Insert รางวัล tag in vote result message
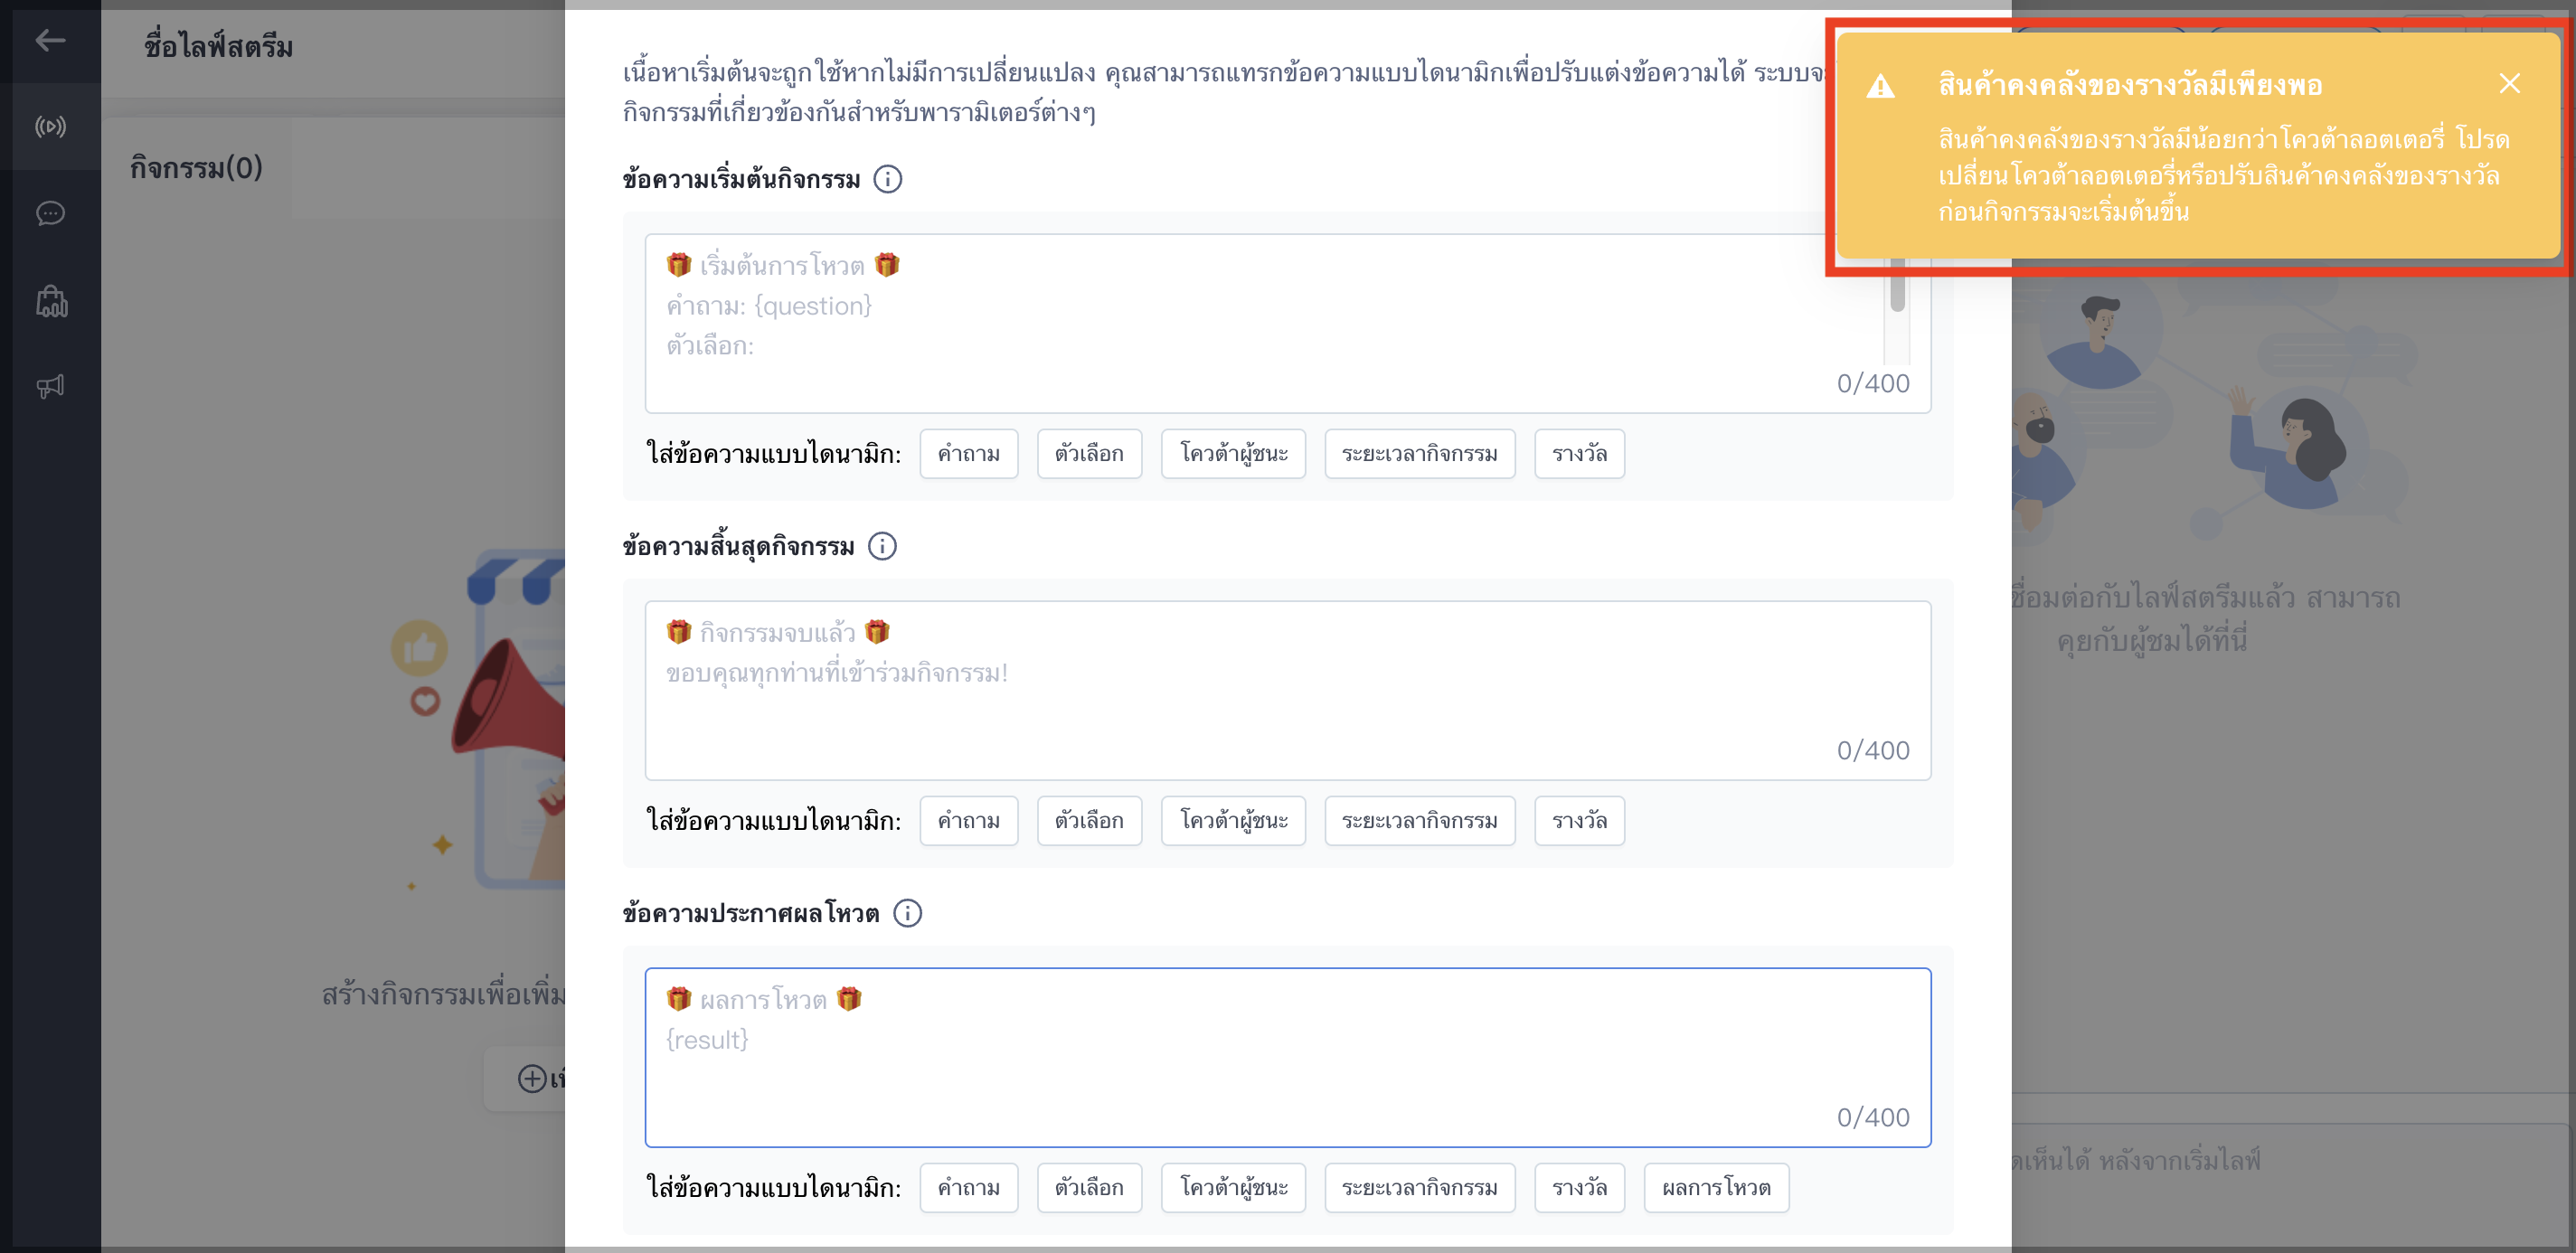The height and width of the screenshot is (1253, 2576). tap(1579, 1188)
